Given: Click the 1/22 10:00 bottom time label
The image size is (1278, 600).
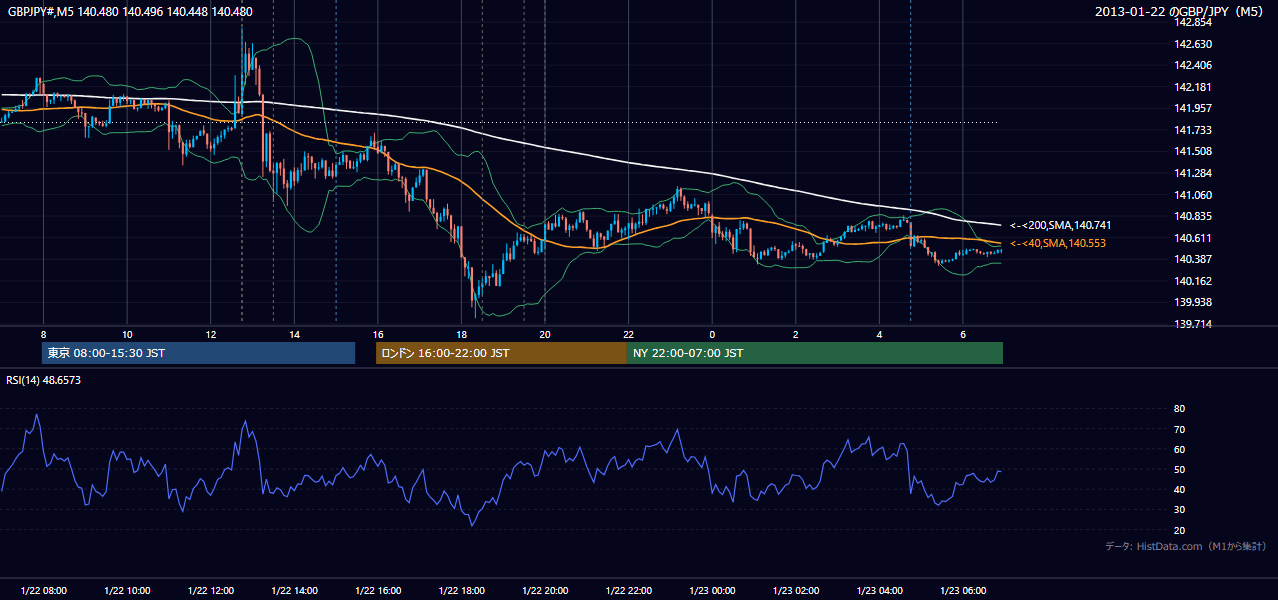Looking at the screenshot, I should click(x=127, y=591).
